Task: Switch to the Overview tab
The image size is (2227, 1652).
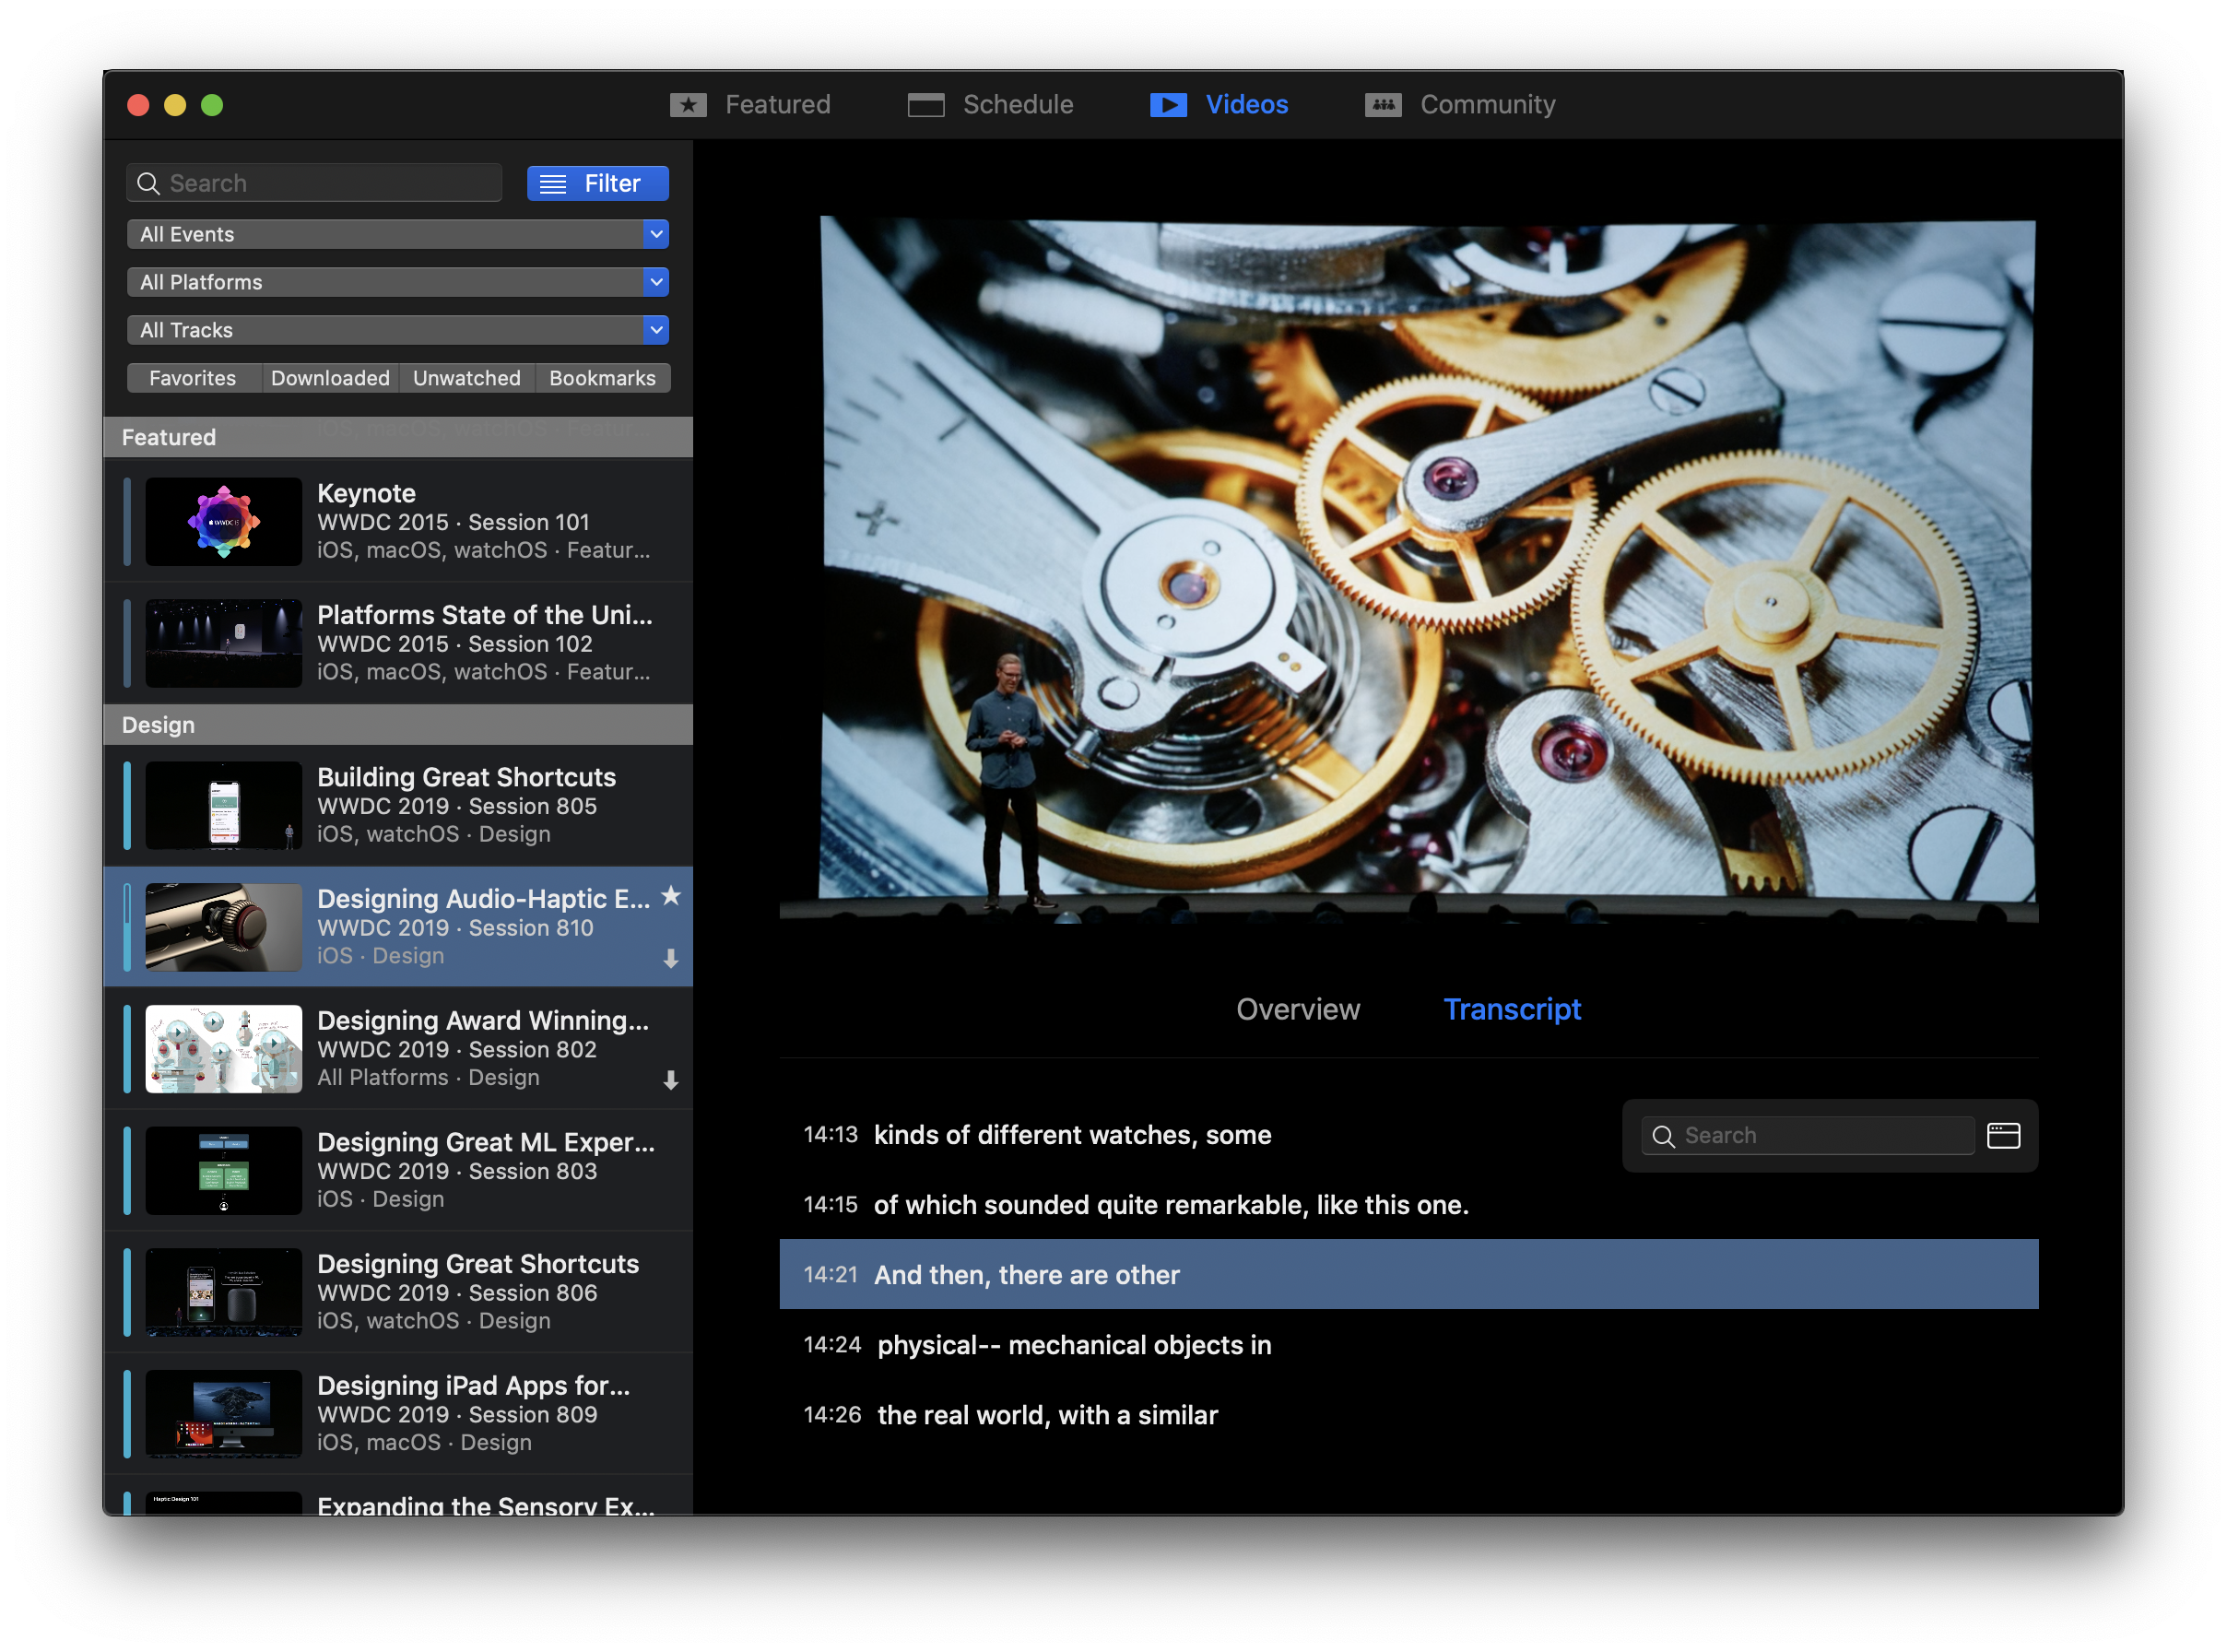Action: (1297, 1009)
